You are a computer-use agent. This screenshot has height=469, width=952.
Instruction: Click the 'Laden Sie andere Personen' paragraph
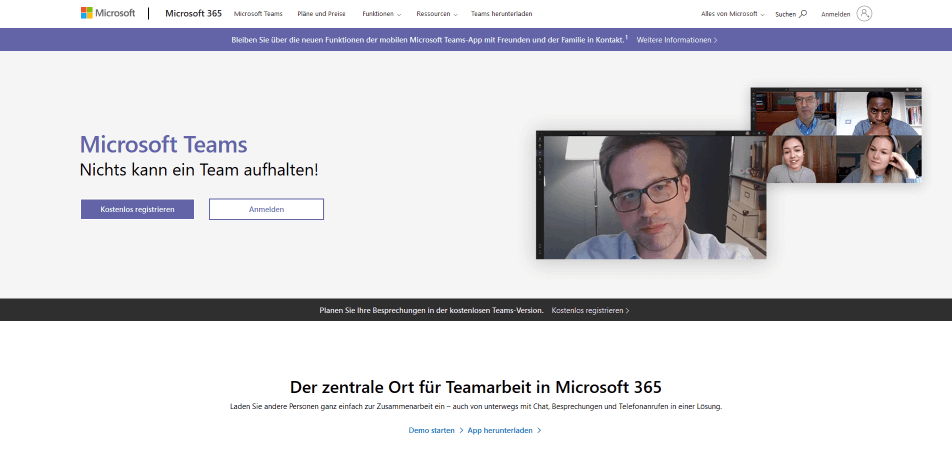476,407
